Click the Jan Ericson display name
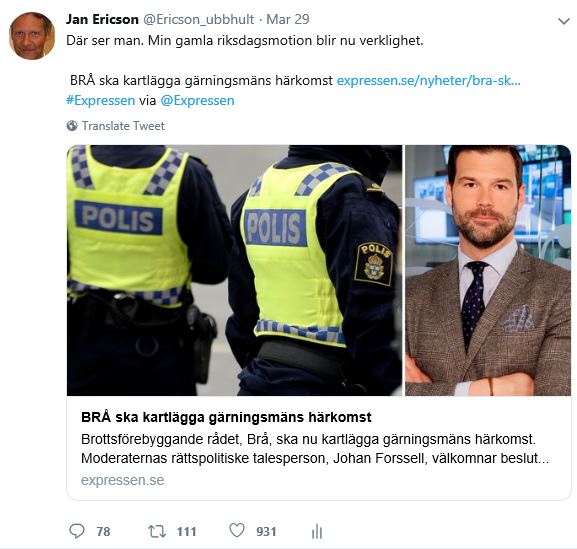Image resolution: width=577 pixels, height=549 pixels. [x=102, y=20]
